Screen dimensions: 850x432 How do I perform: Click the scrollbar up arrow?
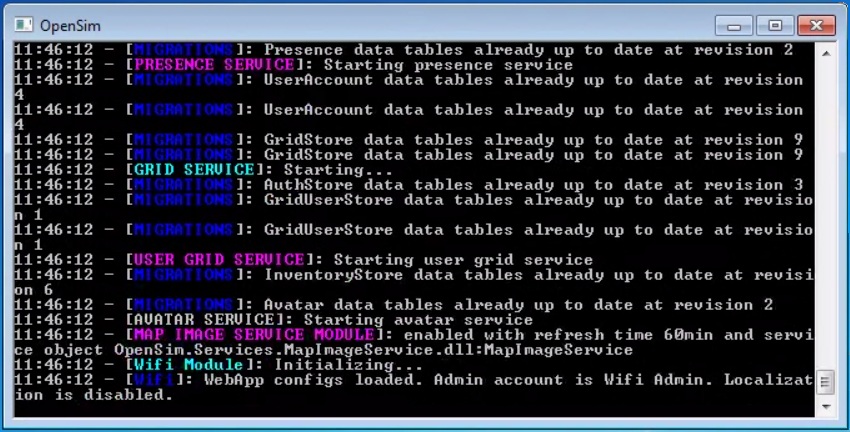click(x=826, y=53)
